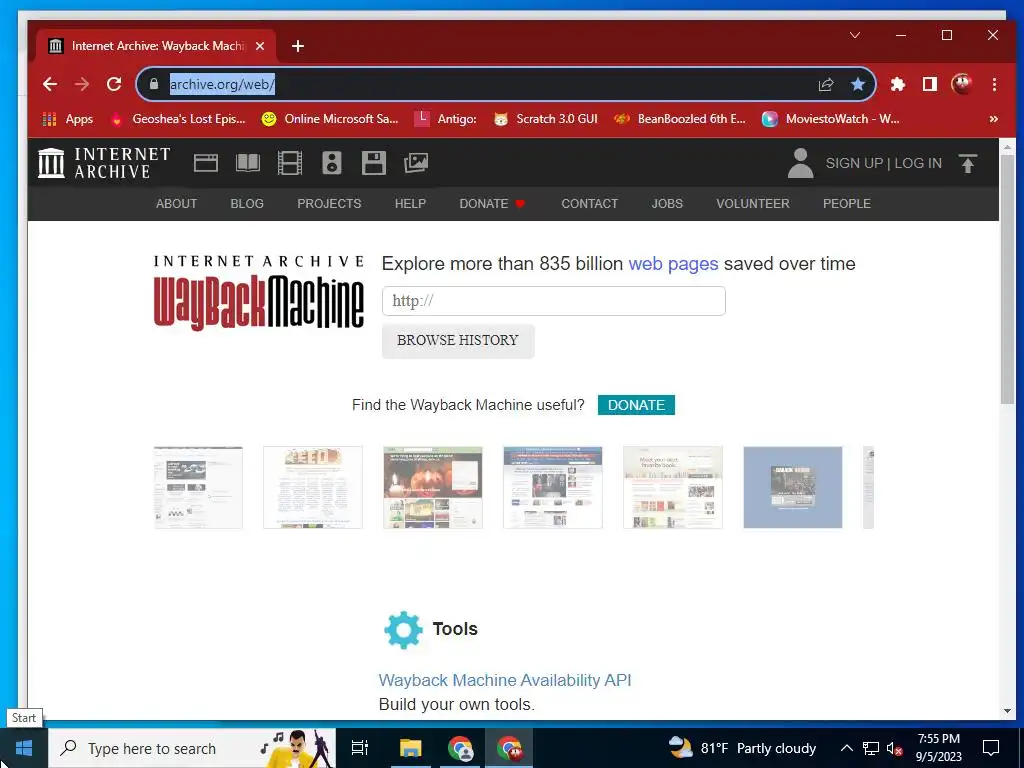Follow the 'web pages' link
This screenshot has width=1024, height=768.
[673, 264]
